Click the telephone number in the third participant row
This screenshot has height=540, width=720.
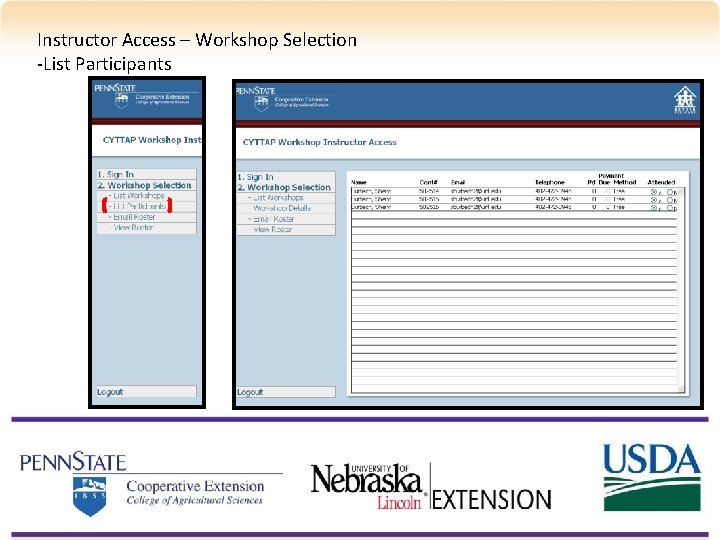pyautogui.click(x=553, y=207)
